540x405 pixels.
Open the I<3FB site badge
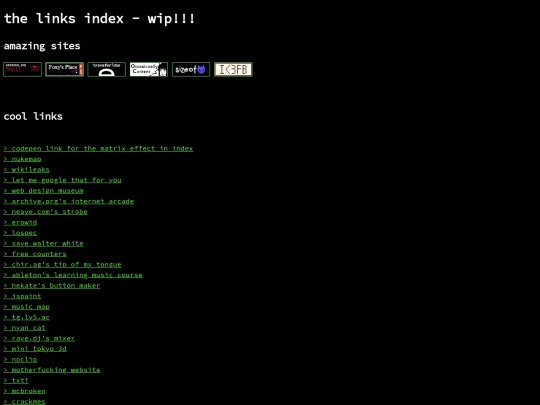pyautogui.click(x=233, y=70)
